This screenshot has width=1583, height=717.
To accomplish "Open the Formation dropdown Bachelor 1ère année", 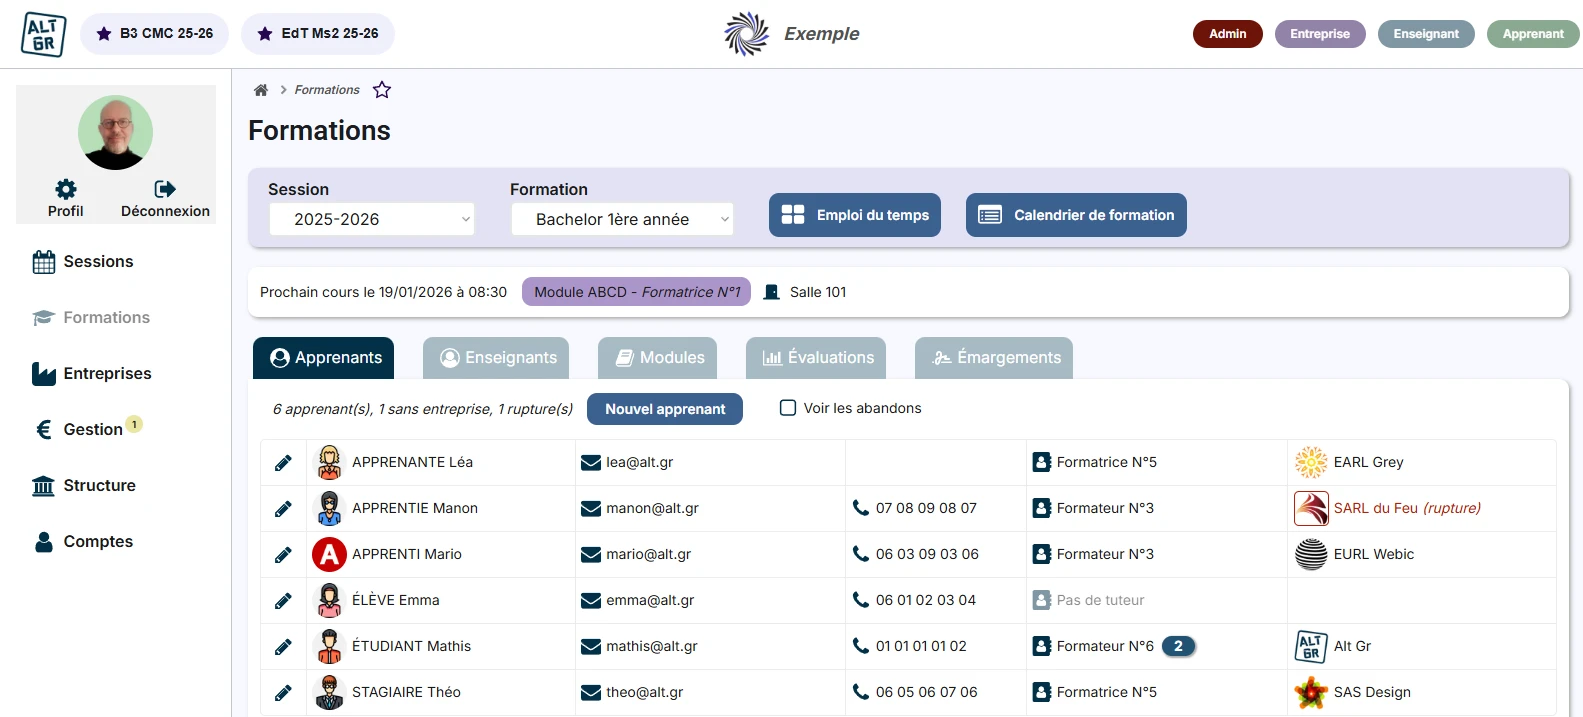I will 622,220.
